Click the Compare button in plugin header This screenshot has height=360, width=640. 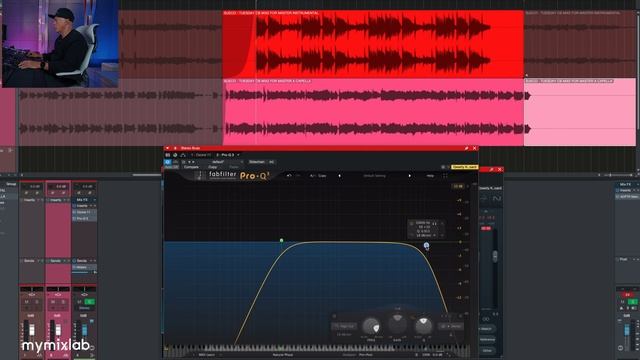(x=191, y=167)
